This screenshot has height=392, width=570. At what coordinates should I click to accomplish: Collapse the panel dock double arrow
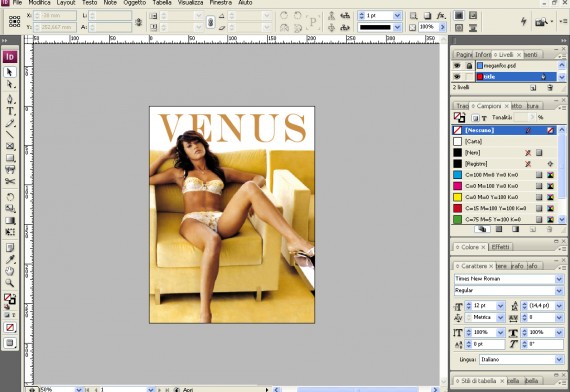click(x=563, y=40)
